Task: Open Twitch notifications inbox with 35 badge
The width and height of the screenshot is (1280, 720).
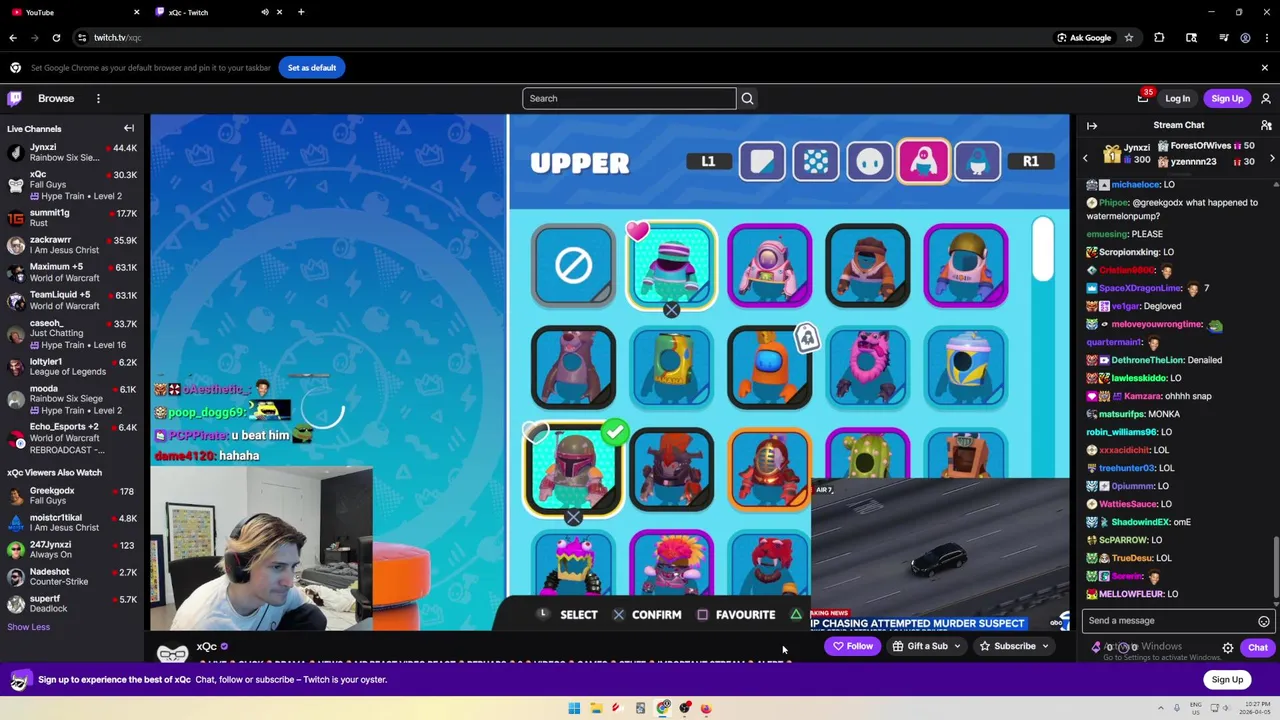Action: pos(1143,98)
